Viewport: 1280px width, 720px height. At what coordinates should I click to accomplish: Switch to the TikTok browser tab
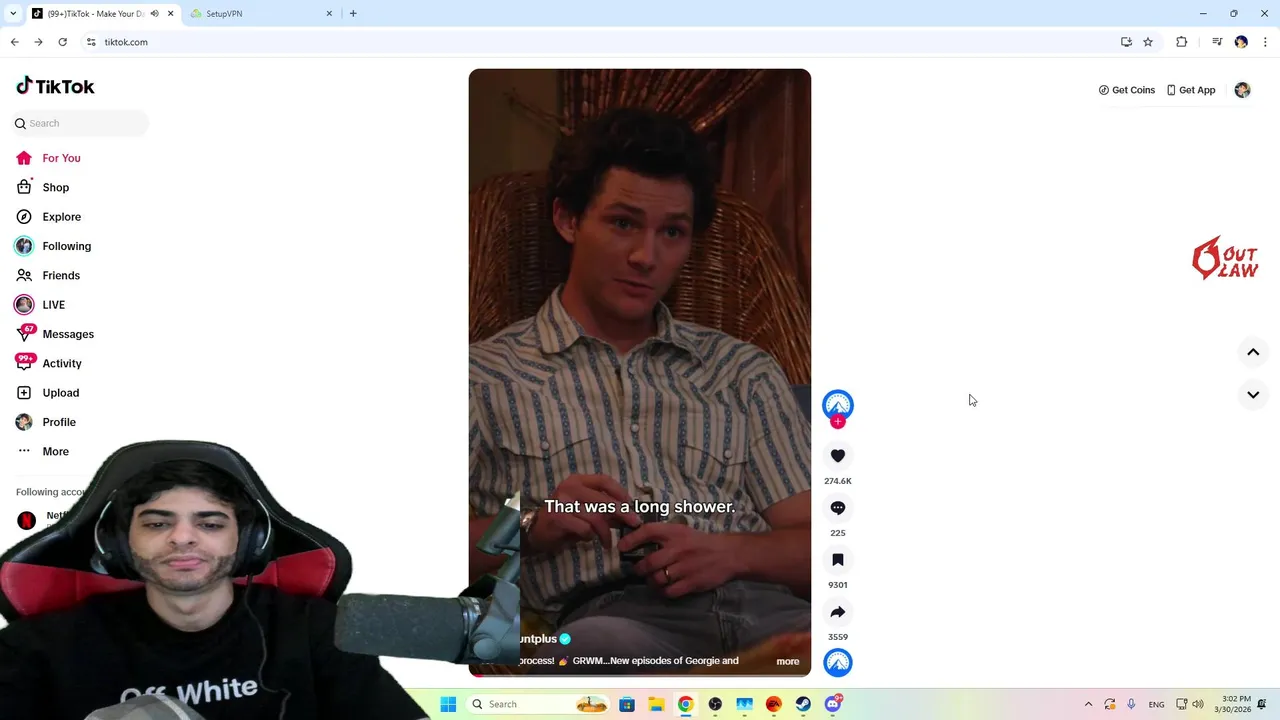point(95,14)
